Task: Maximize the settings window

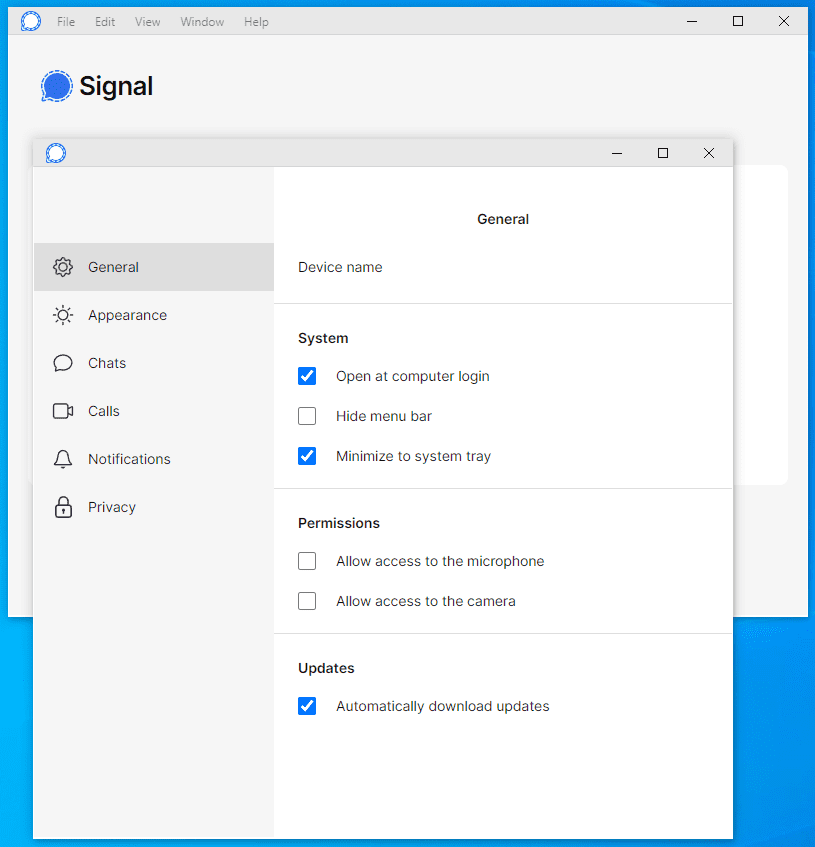Action: point(663,153)
